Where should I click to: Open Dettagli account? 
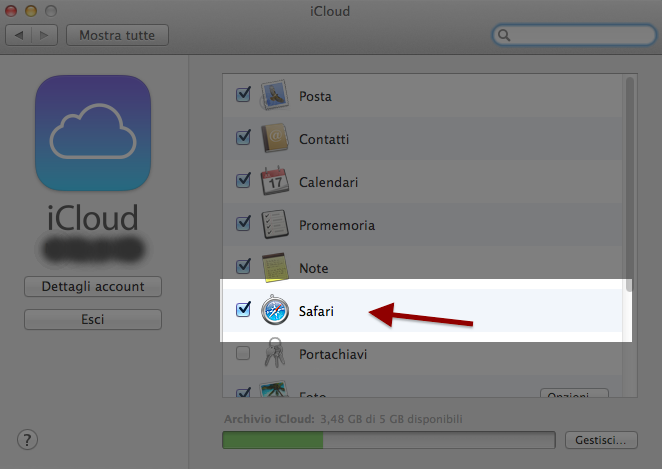pyautogui.click(x=93, y=287)
